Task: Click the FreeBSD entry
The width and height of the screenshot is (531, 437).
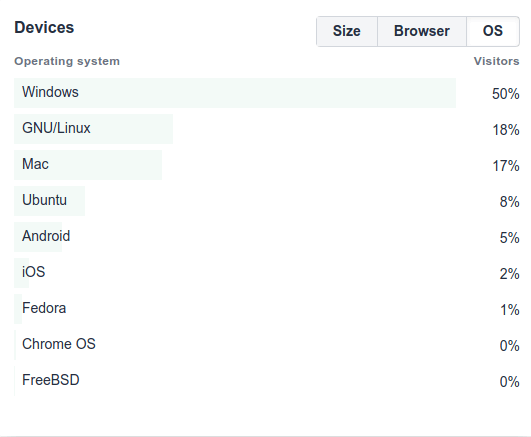Action: [267, 380]
